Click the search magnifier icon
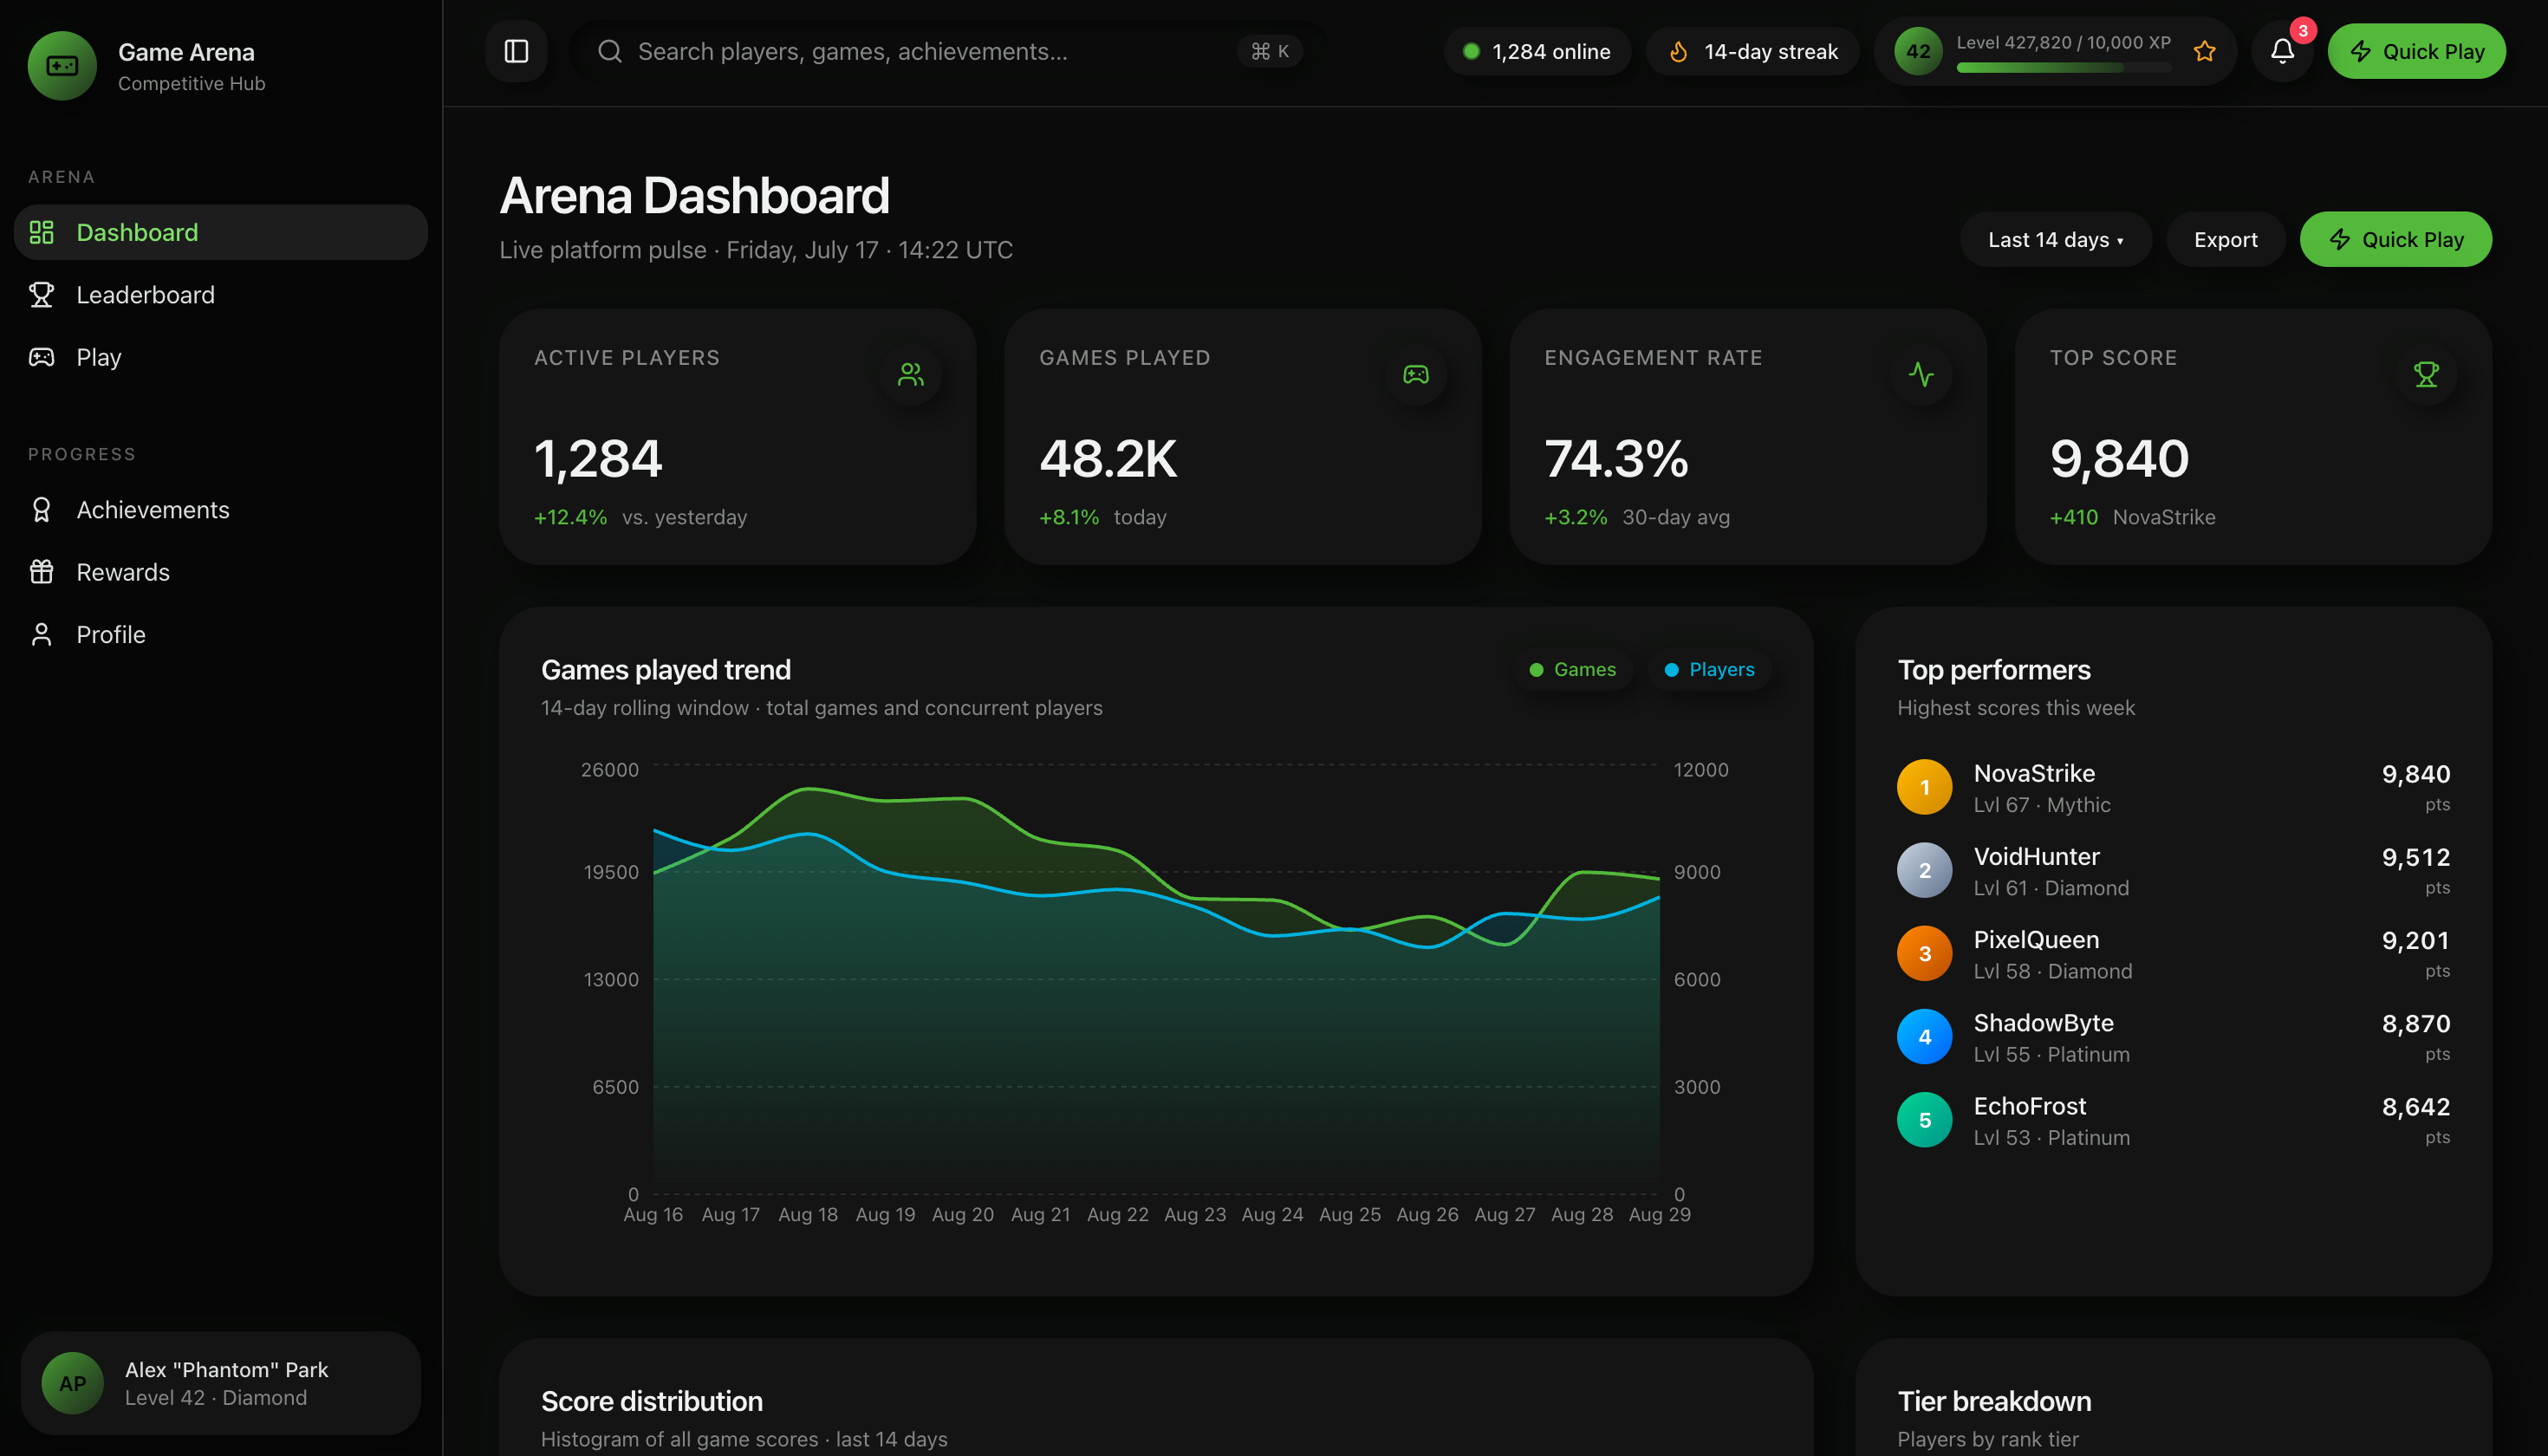This screenshot has width=2548, height=1456. tap(609, 51)
